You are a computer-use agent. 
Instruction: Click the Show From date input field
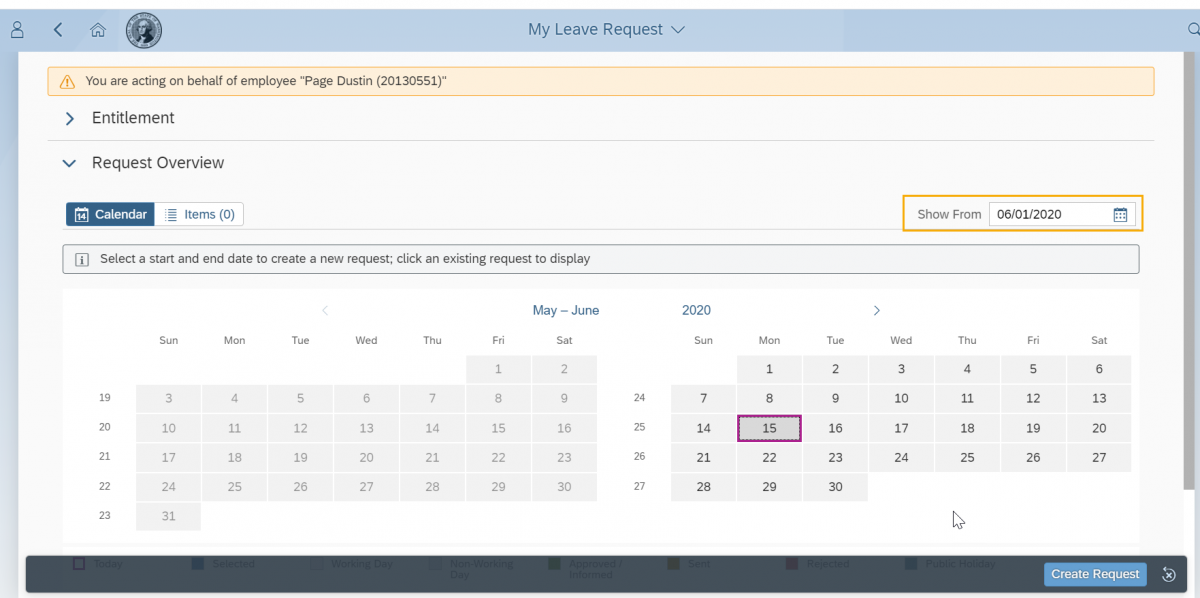click(x=1049, y=214)
